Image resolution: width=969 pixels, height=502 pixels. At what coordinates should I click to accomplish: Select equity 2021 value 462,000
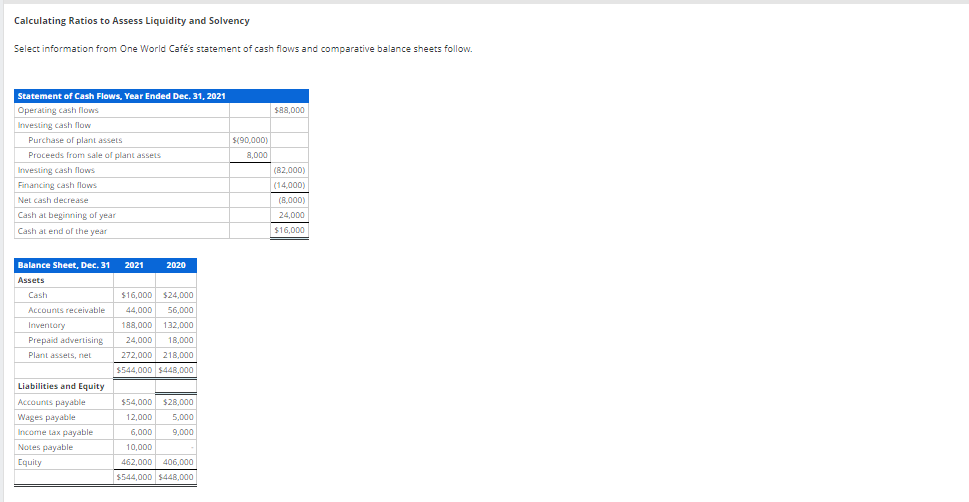[x=137, y=462]
